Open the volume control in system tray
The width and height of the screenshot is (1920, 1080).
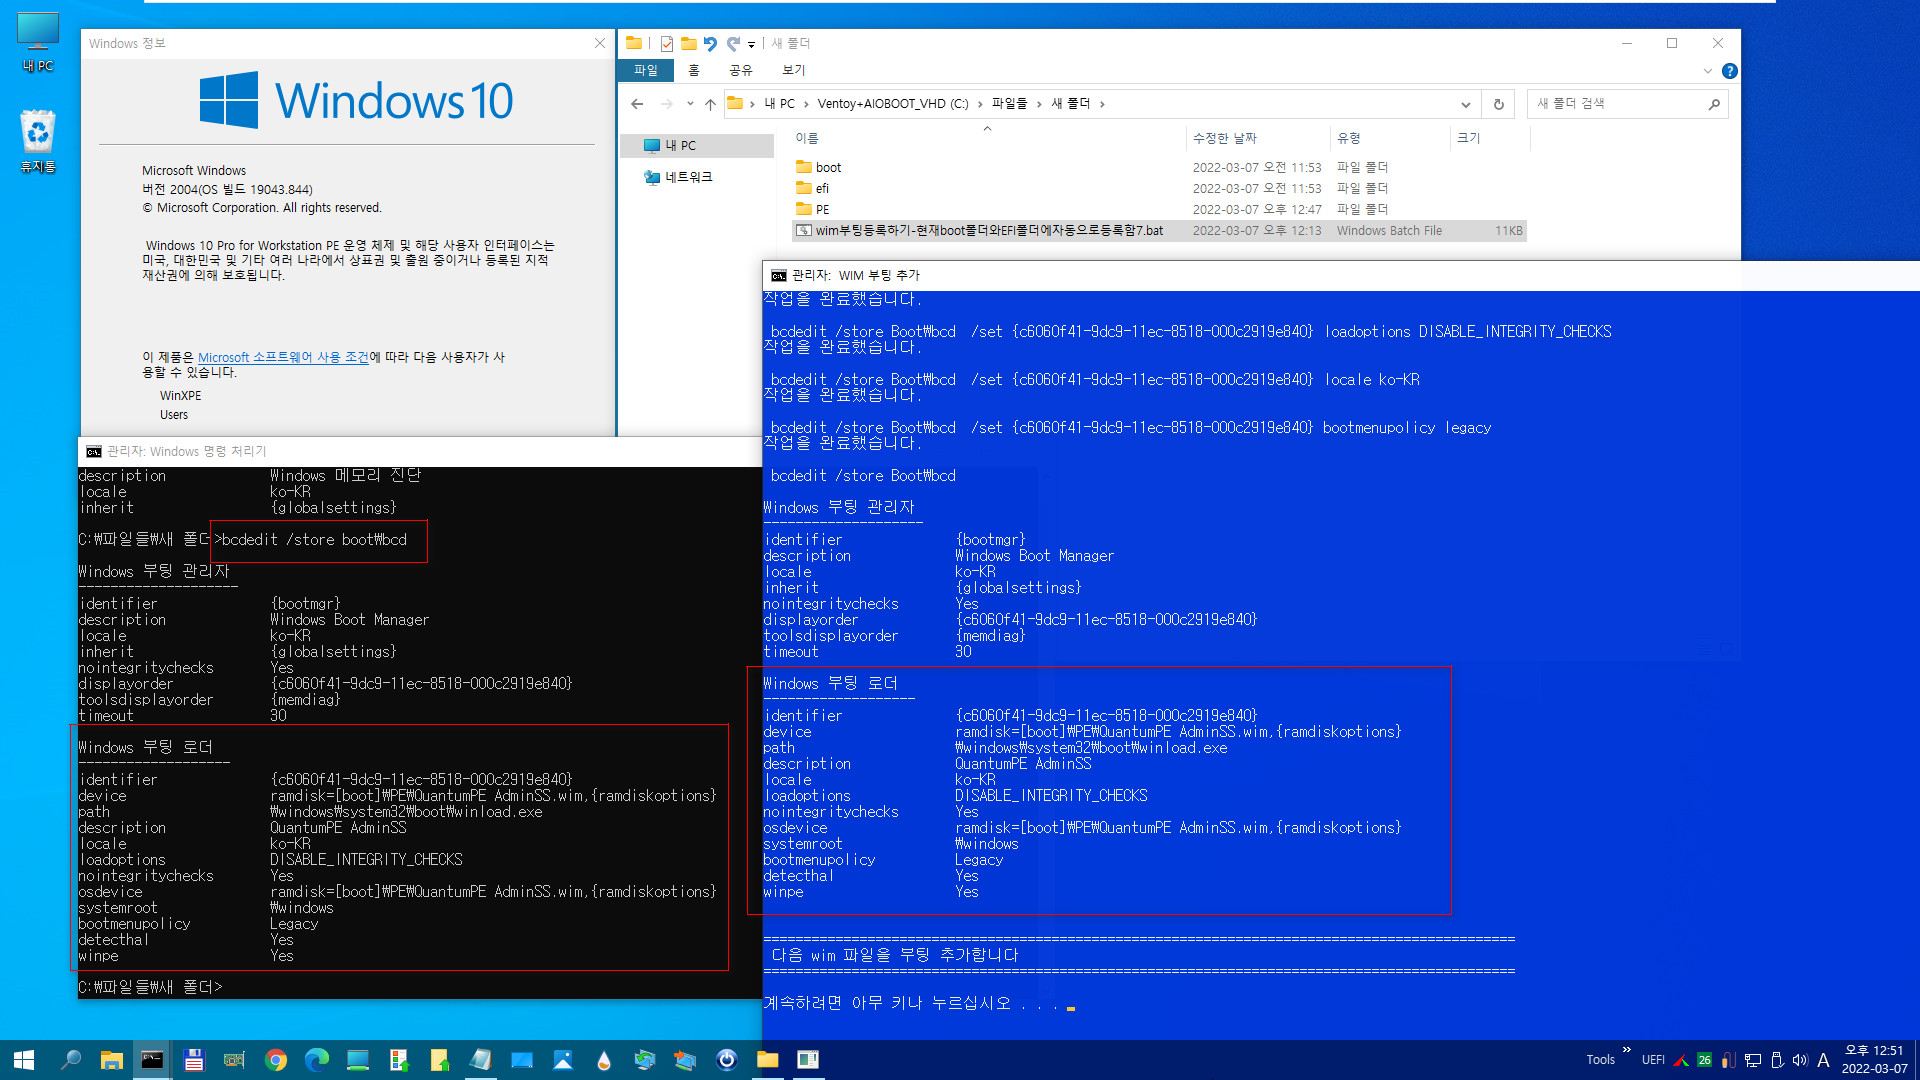click(1800, 1060)
